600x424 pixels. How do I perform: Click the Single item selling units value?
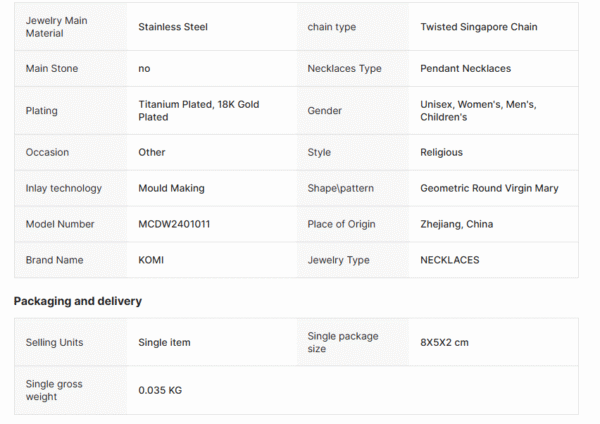point(164,343)
